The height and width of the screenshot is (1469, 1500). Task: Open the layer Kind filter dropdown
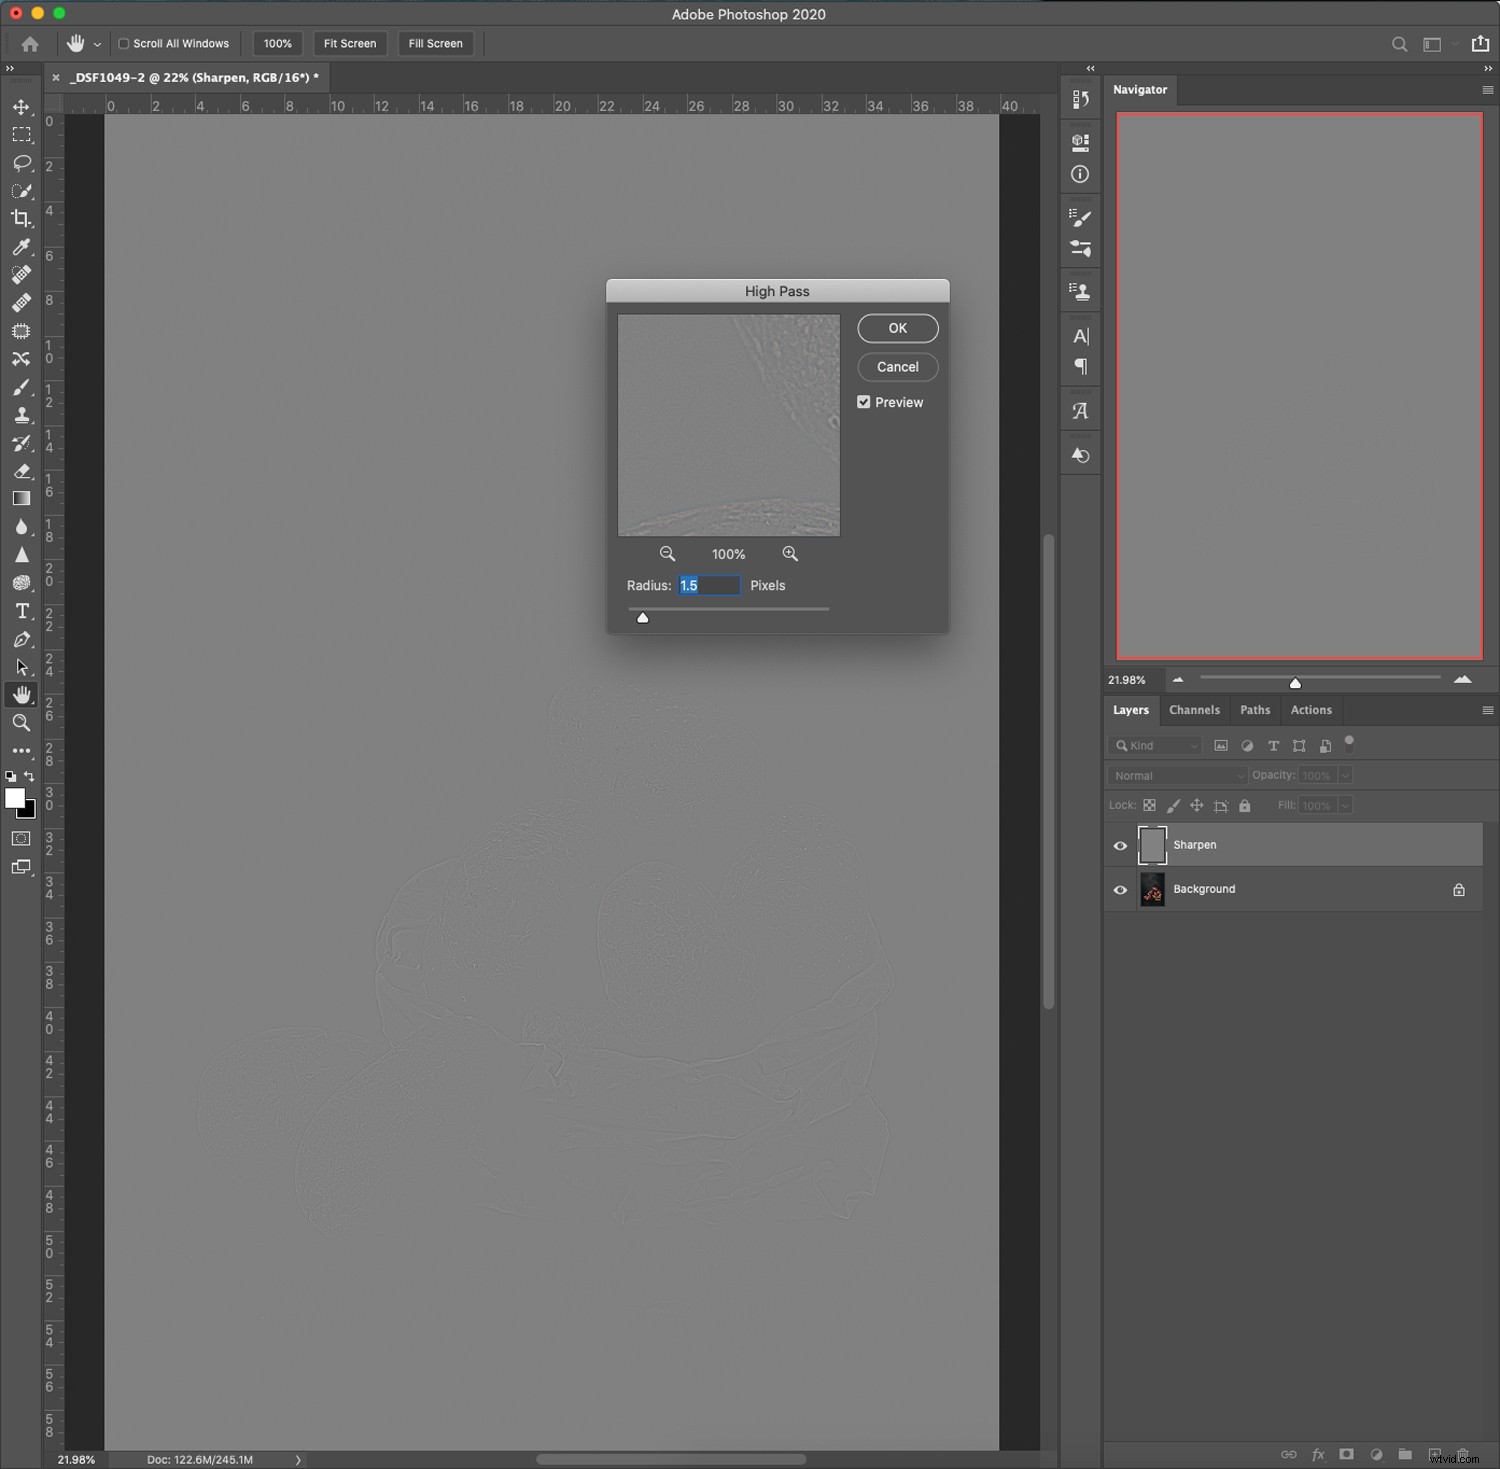tap(1155, 746)
